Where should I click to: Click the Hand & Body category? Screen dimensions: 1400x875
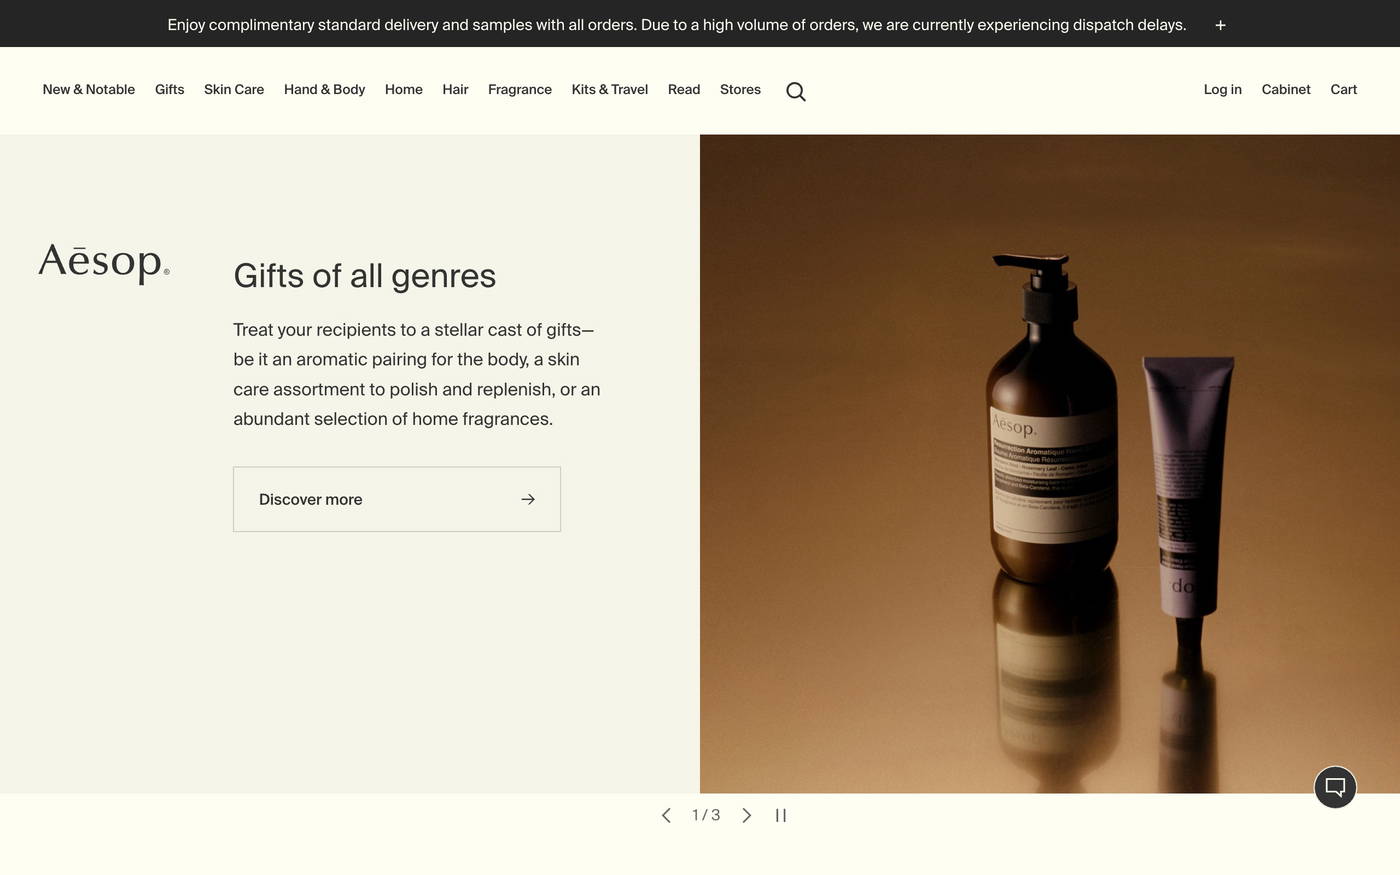click(x=323, y=90)
